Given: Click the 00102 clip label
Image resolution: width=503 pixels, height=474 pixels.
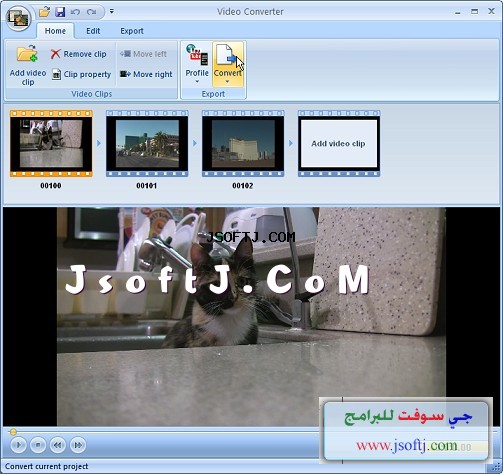Looking at the screenshot, I should (x=243, y=186).
